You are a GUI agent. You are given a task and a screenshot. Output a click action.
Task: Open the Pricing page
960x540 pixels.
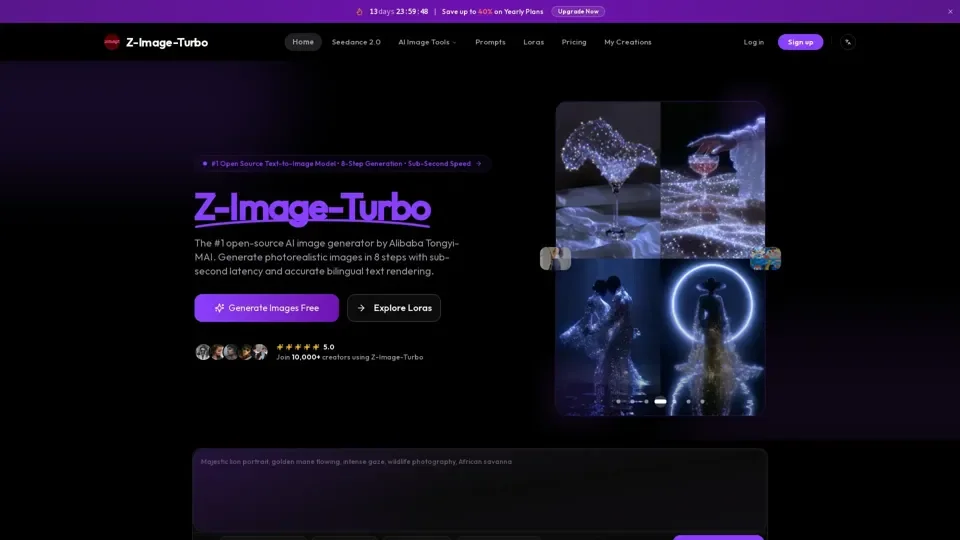574,42
